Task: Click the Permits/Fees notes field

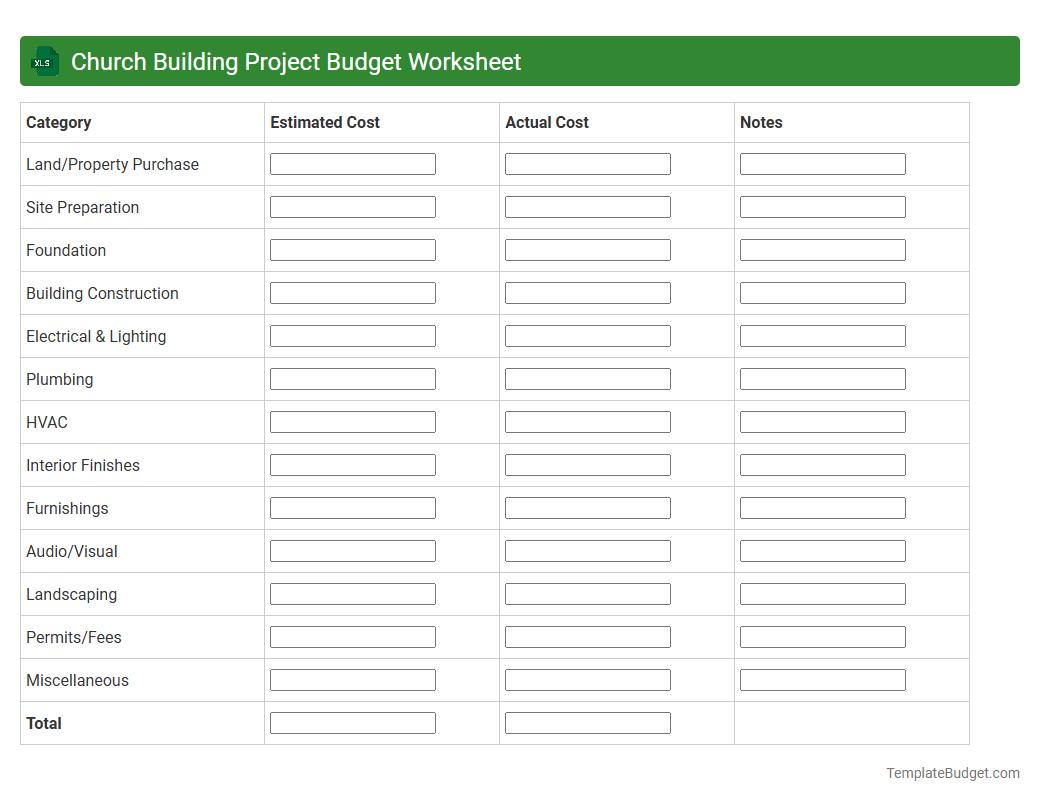Action: click(x=822, y=636)
